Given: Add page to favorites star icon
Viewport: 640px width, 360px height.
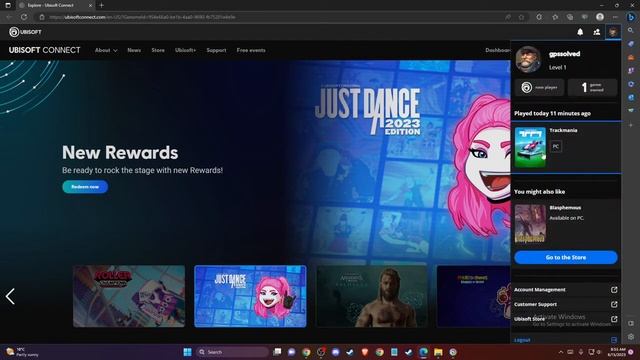Looking at the screenshot, I should [521, 17].
